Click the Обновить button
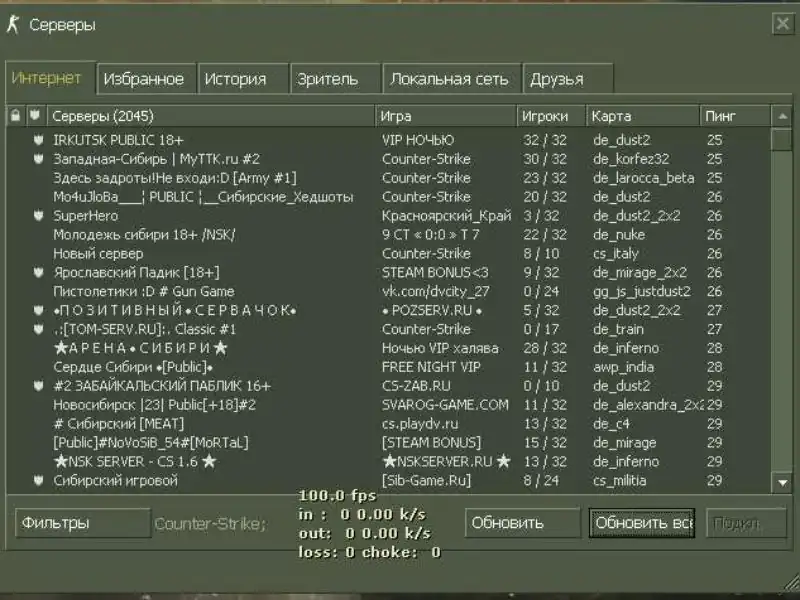800x600 pixels. pyautogui.click(x=522, y=523)
